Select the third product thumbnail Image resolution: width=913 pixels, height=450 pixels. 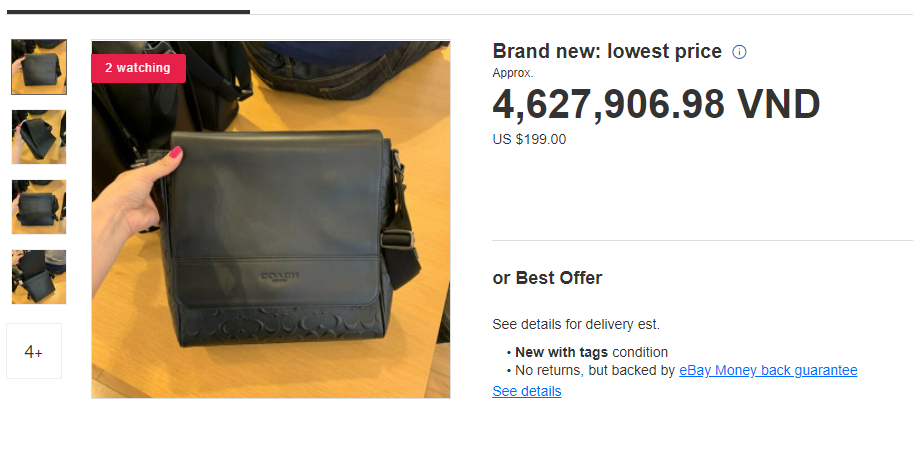tap(39, 207)
